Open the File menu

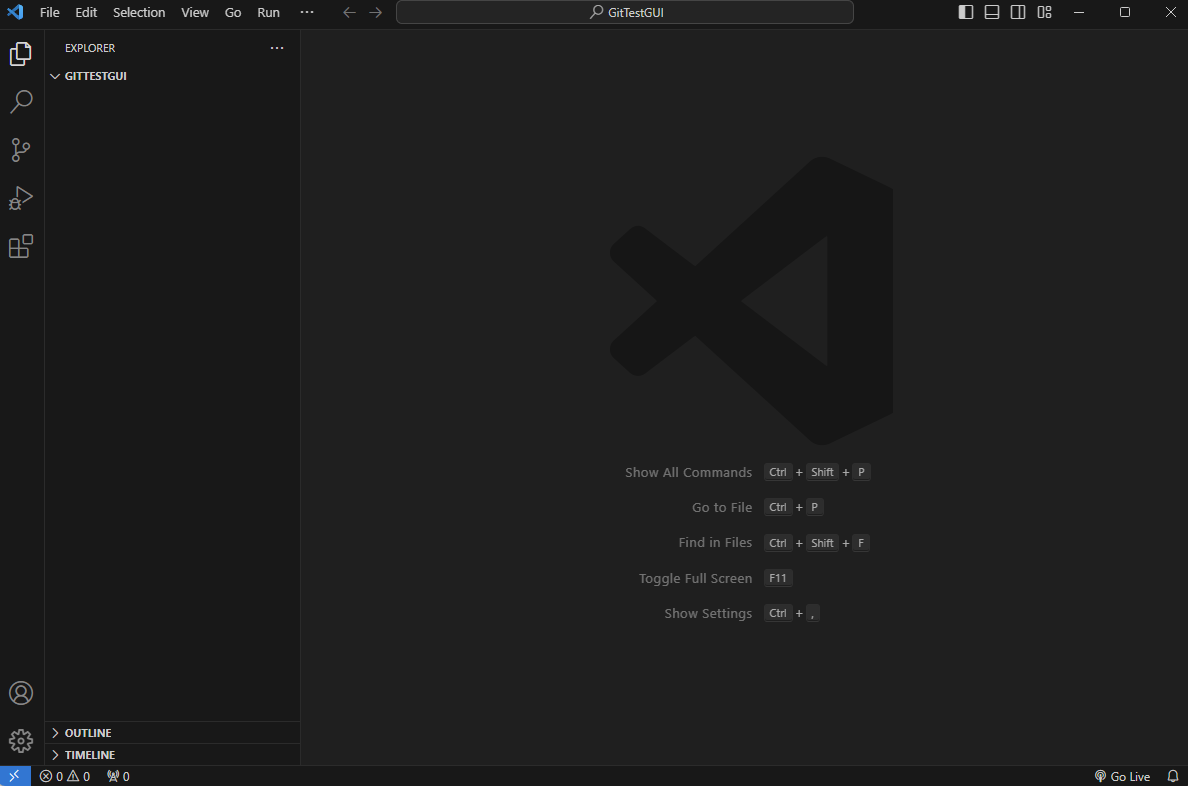click(x=50, y=12)
